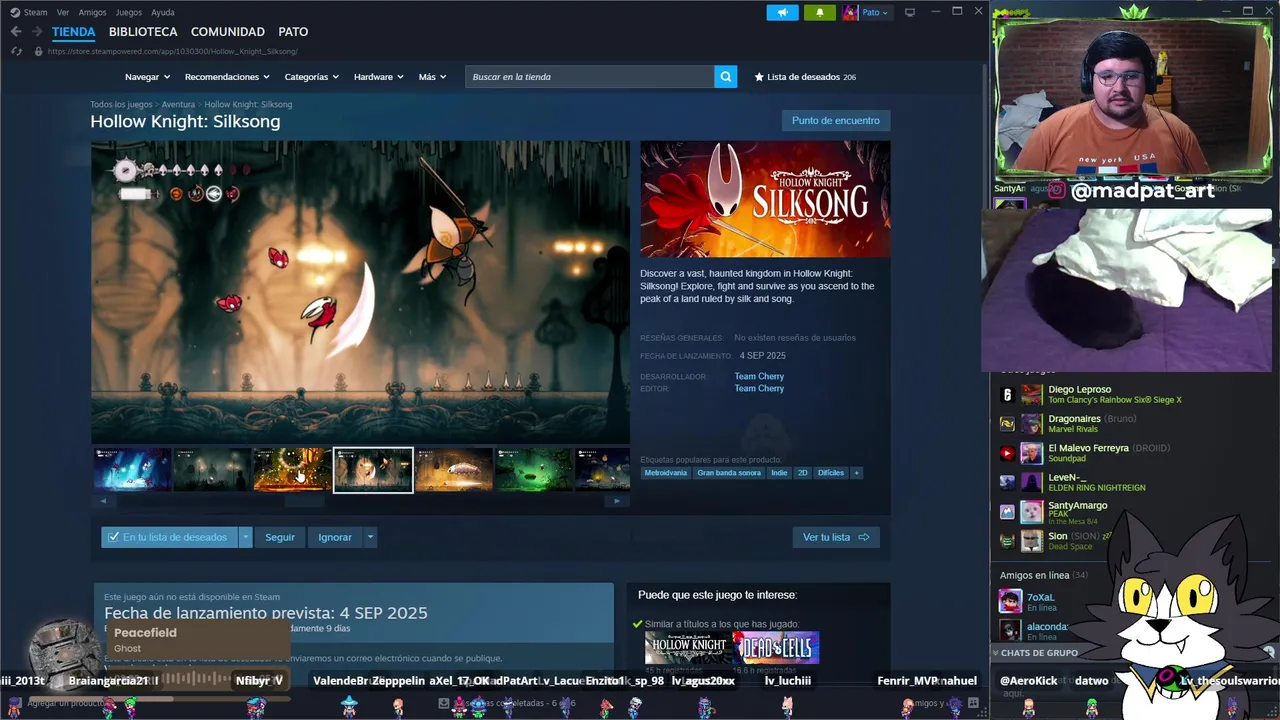Image resolution: width=1280 pixels, height=720 pixels.
Task: Click the Ver tu lista button
Action: point(836,537)
